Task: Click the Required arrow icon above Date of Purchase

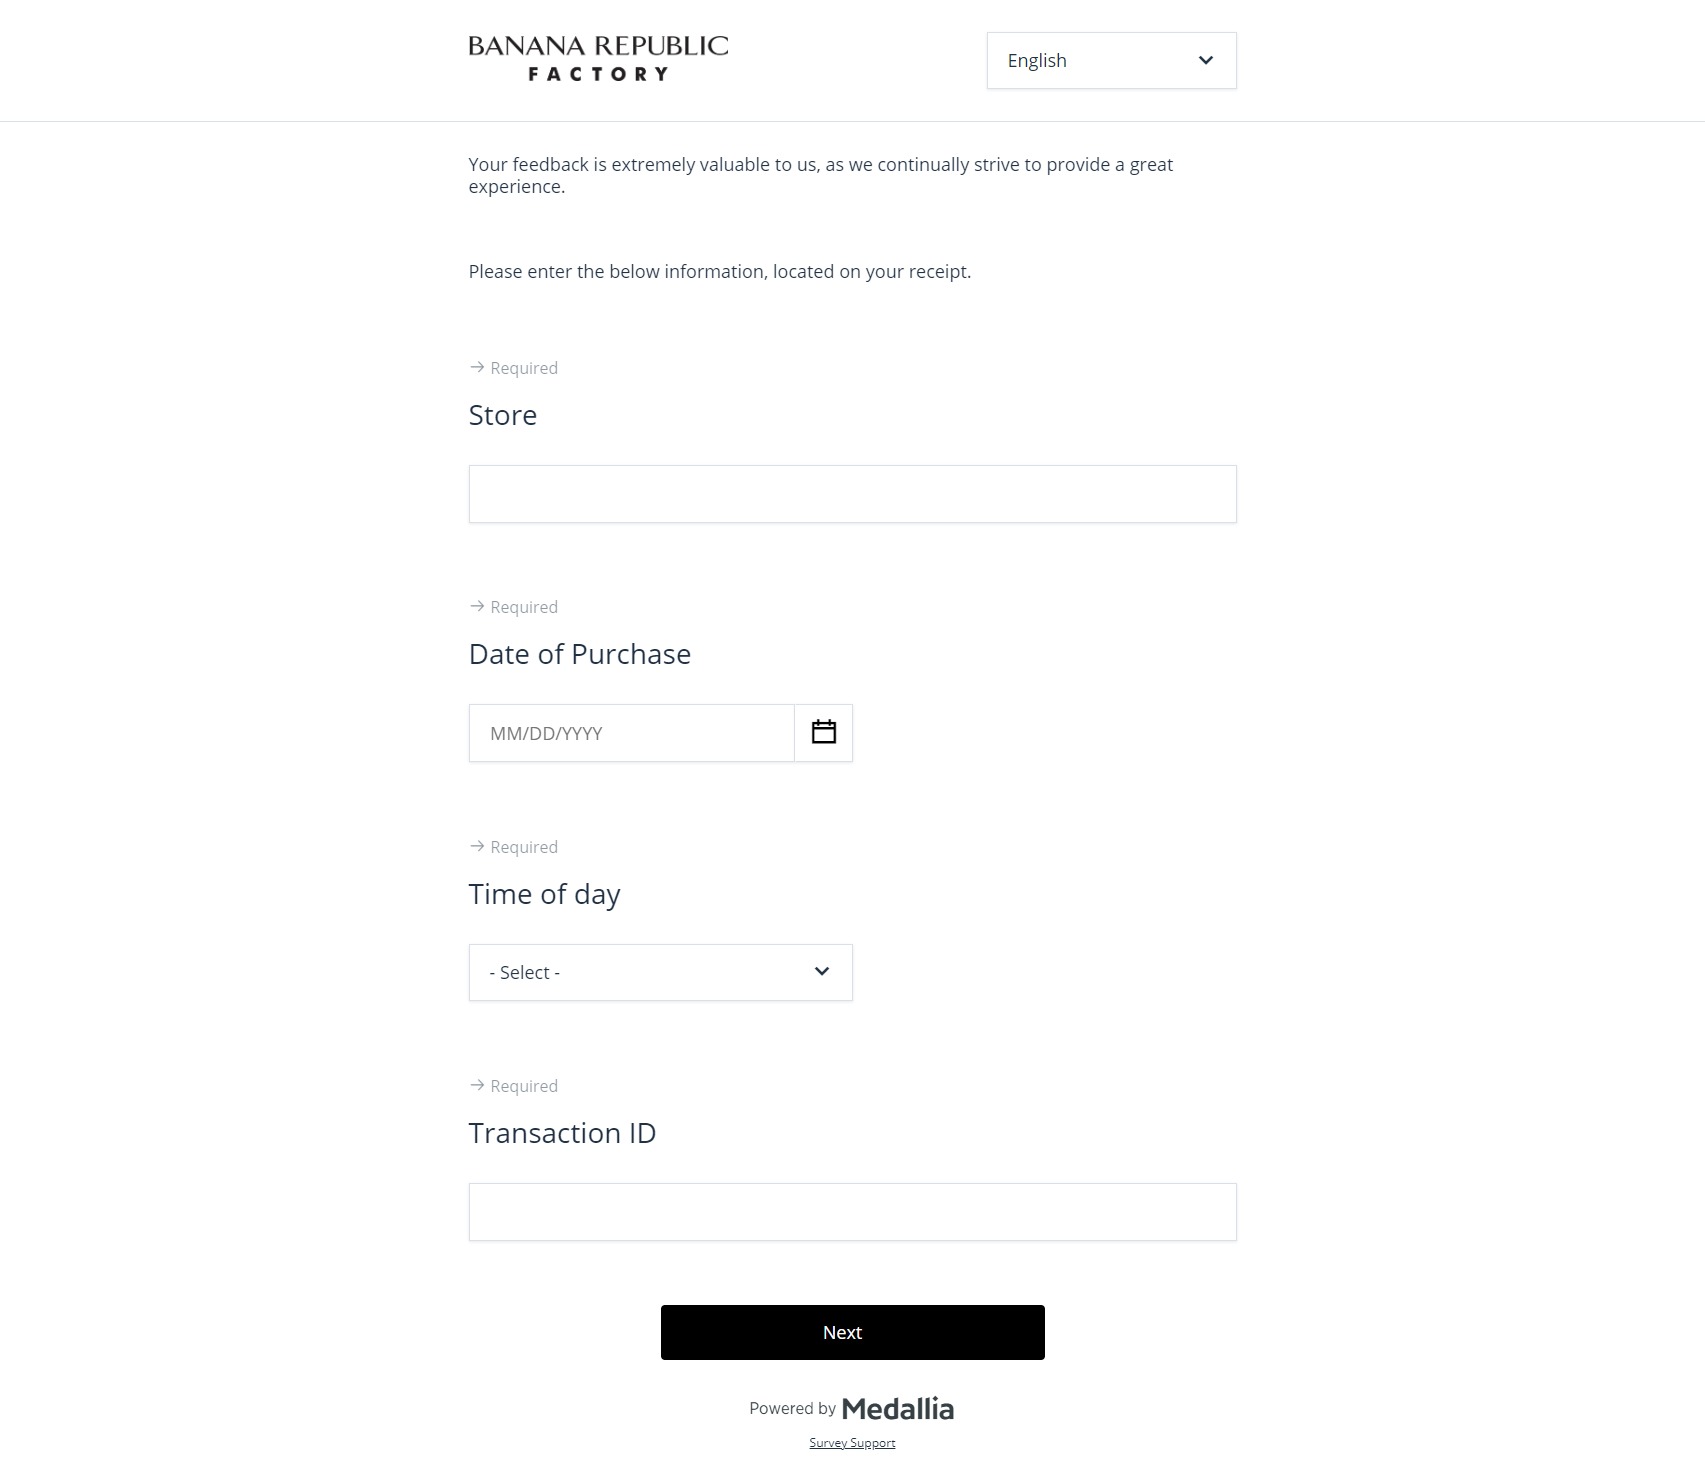Action: 477,606
